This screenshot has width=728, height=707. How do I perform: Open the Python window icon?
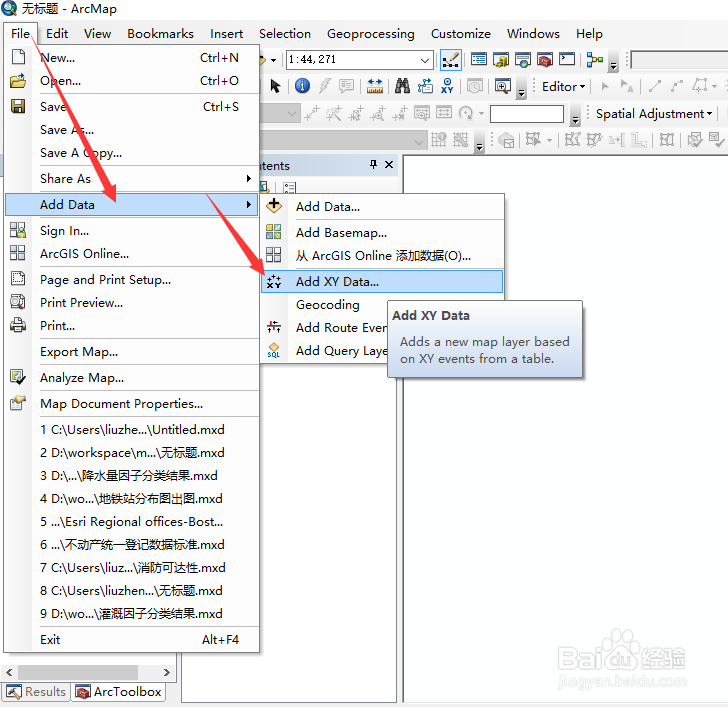coord(567,59)
